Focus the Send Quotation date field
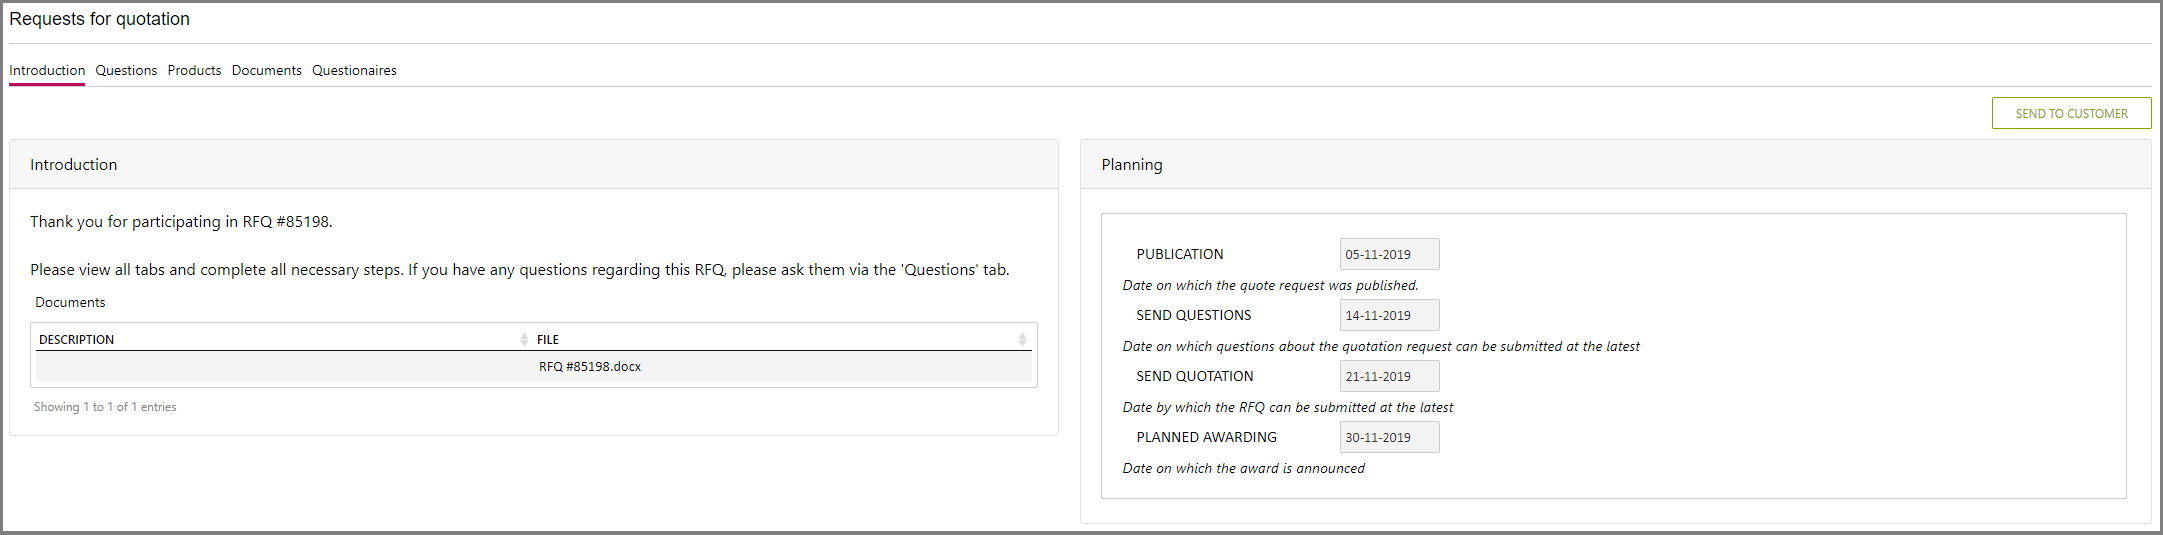Image resolution: width=2163 pixels, height=535 pixels. 1389,376
